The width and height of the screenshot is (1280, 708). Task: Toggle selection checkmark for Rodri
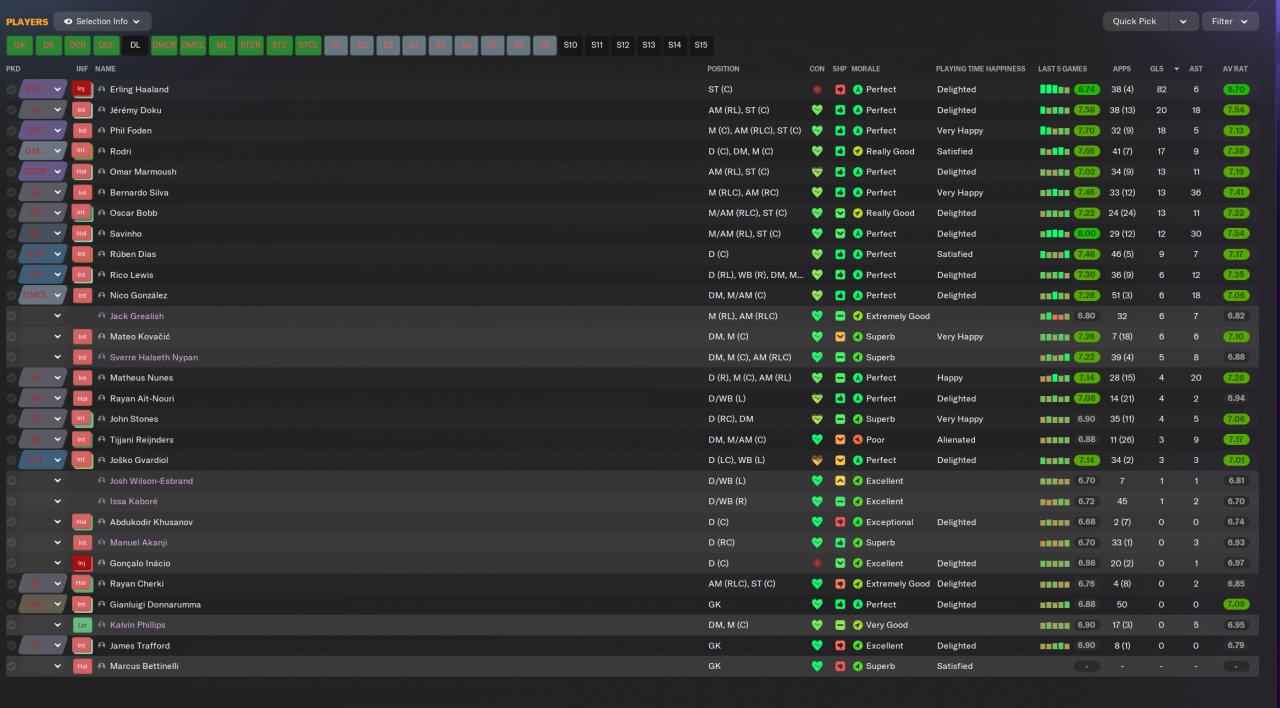click(12, 152)
